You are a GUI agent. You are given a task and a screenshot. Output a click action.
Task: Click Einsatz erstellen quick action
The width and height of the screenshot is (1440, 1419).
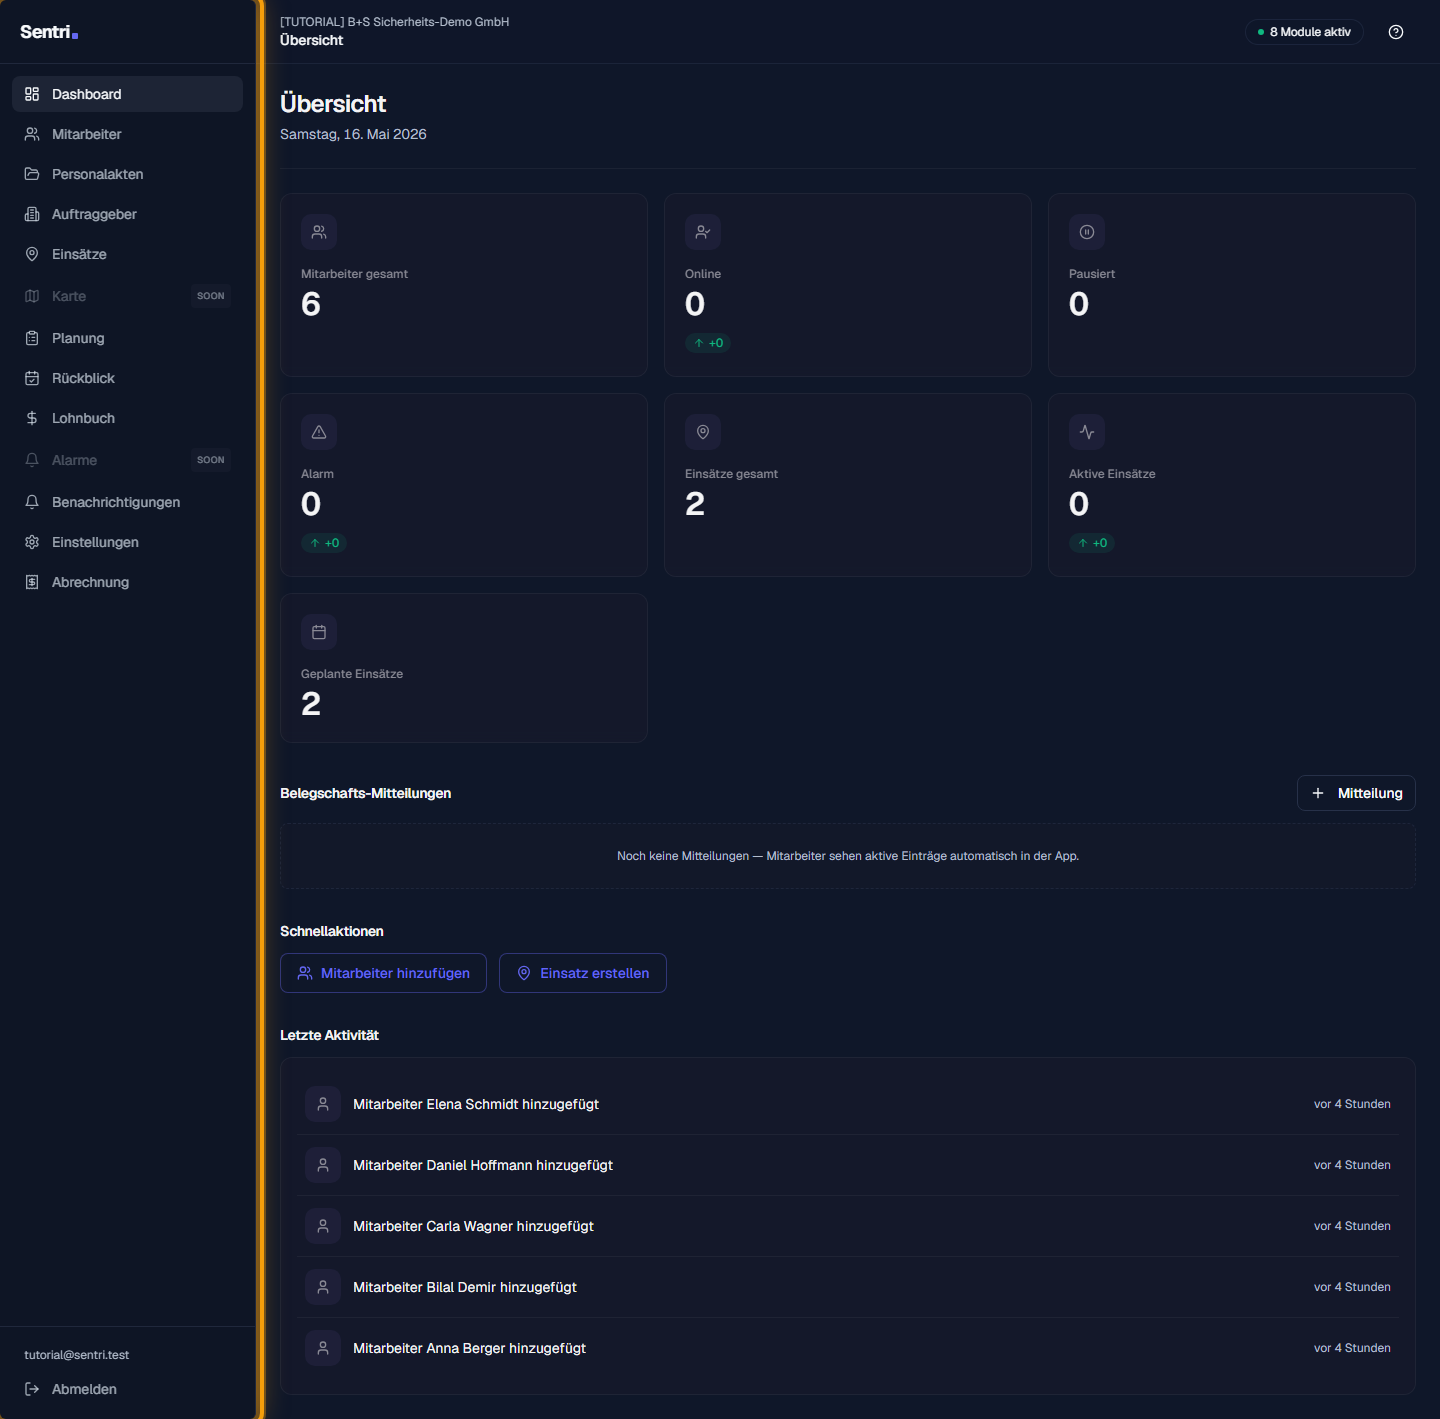pos(583,973)
